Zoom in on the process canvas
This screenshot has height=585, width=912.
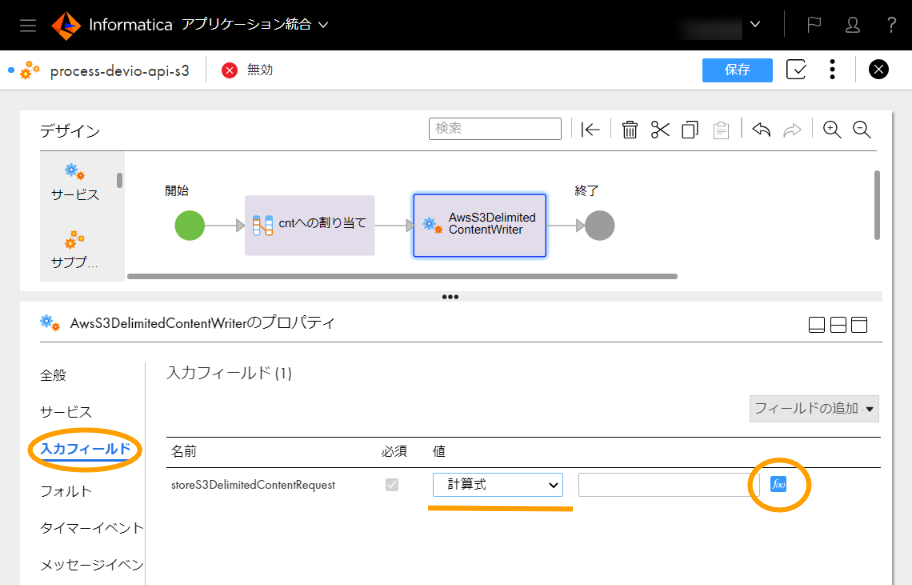click(x=832, y=128)
